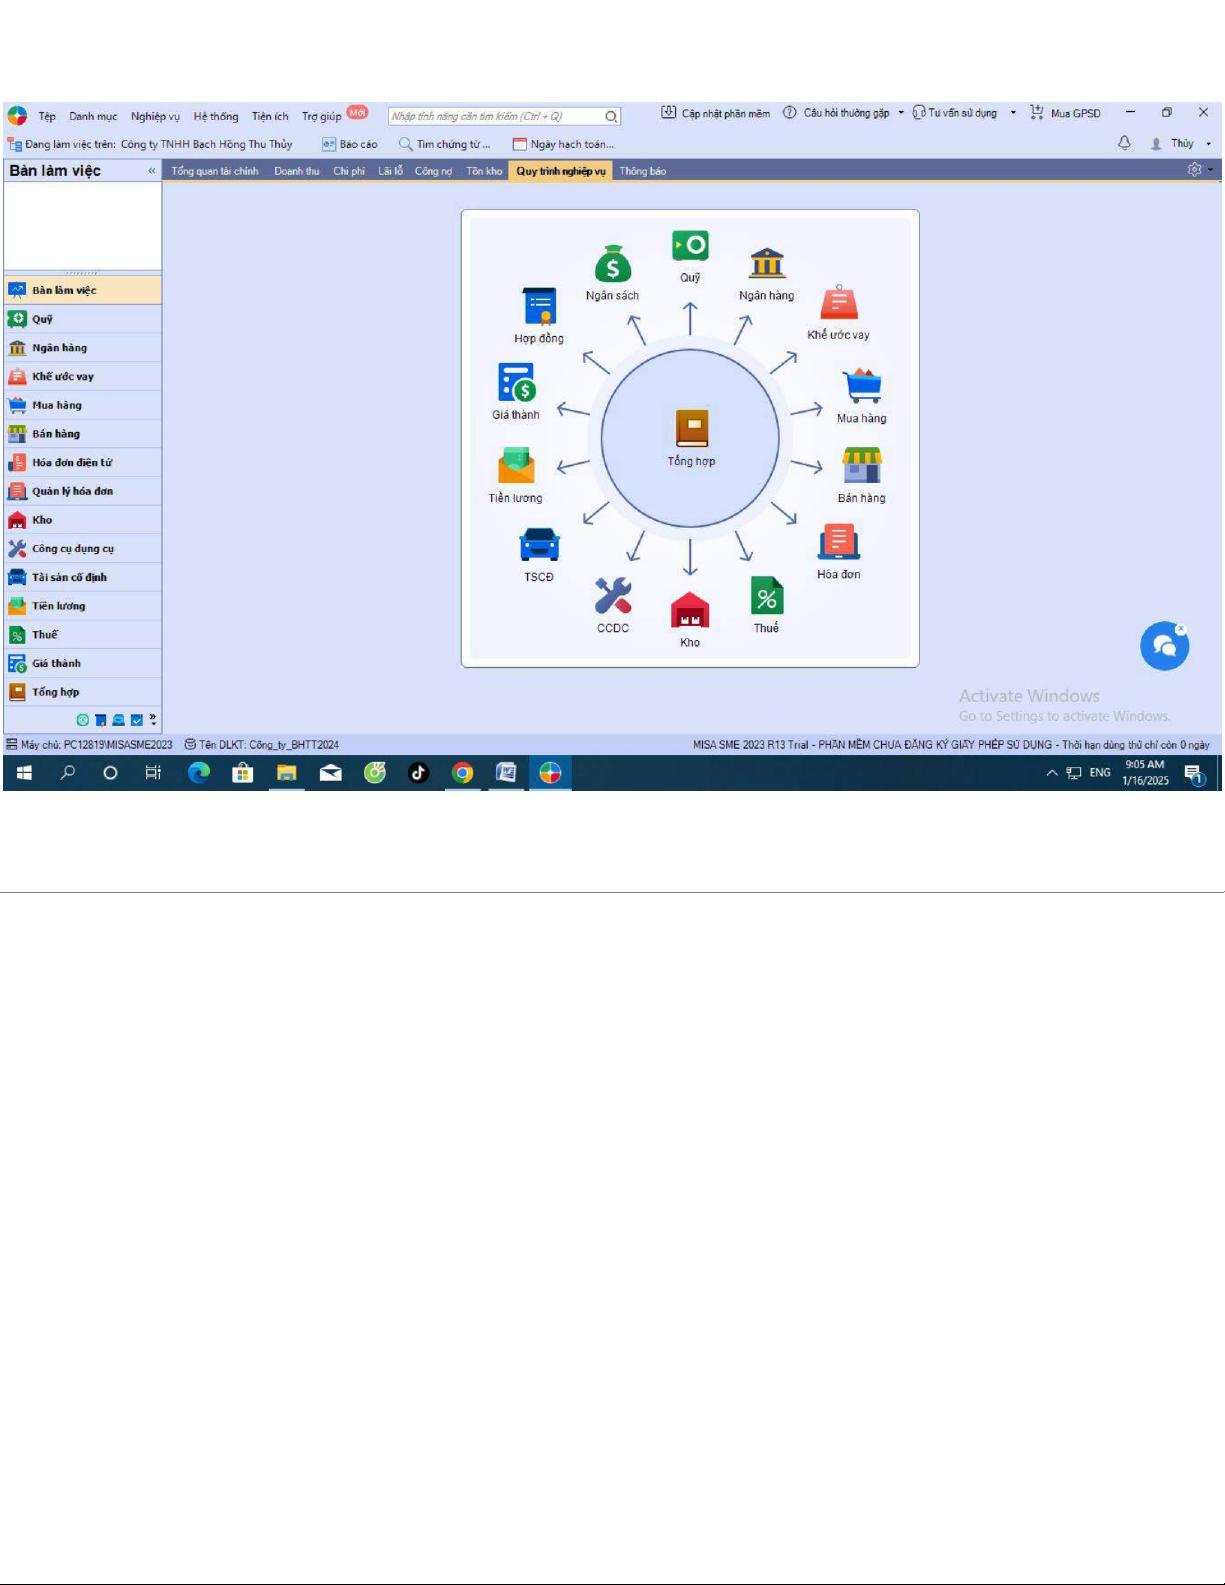Open the TSCĐ car icon
The height and width of the screenshot is (1585, 1225).
539,546
